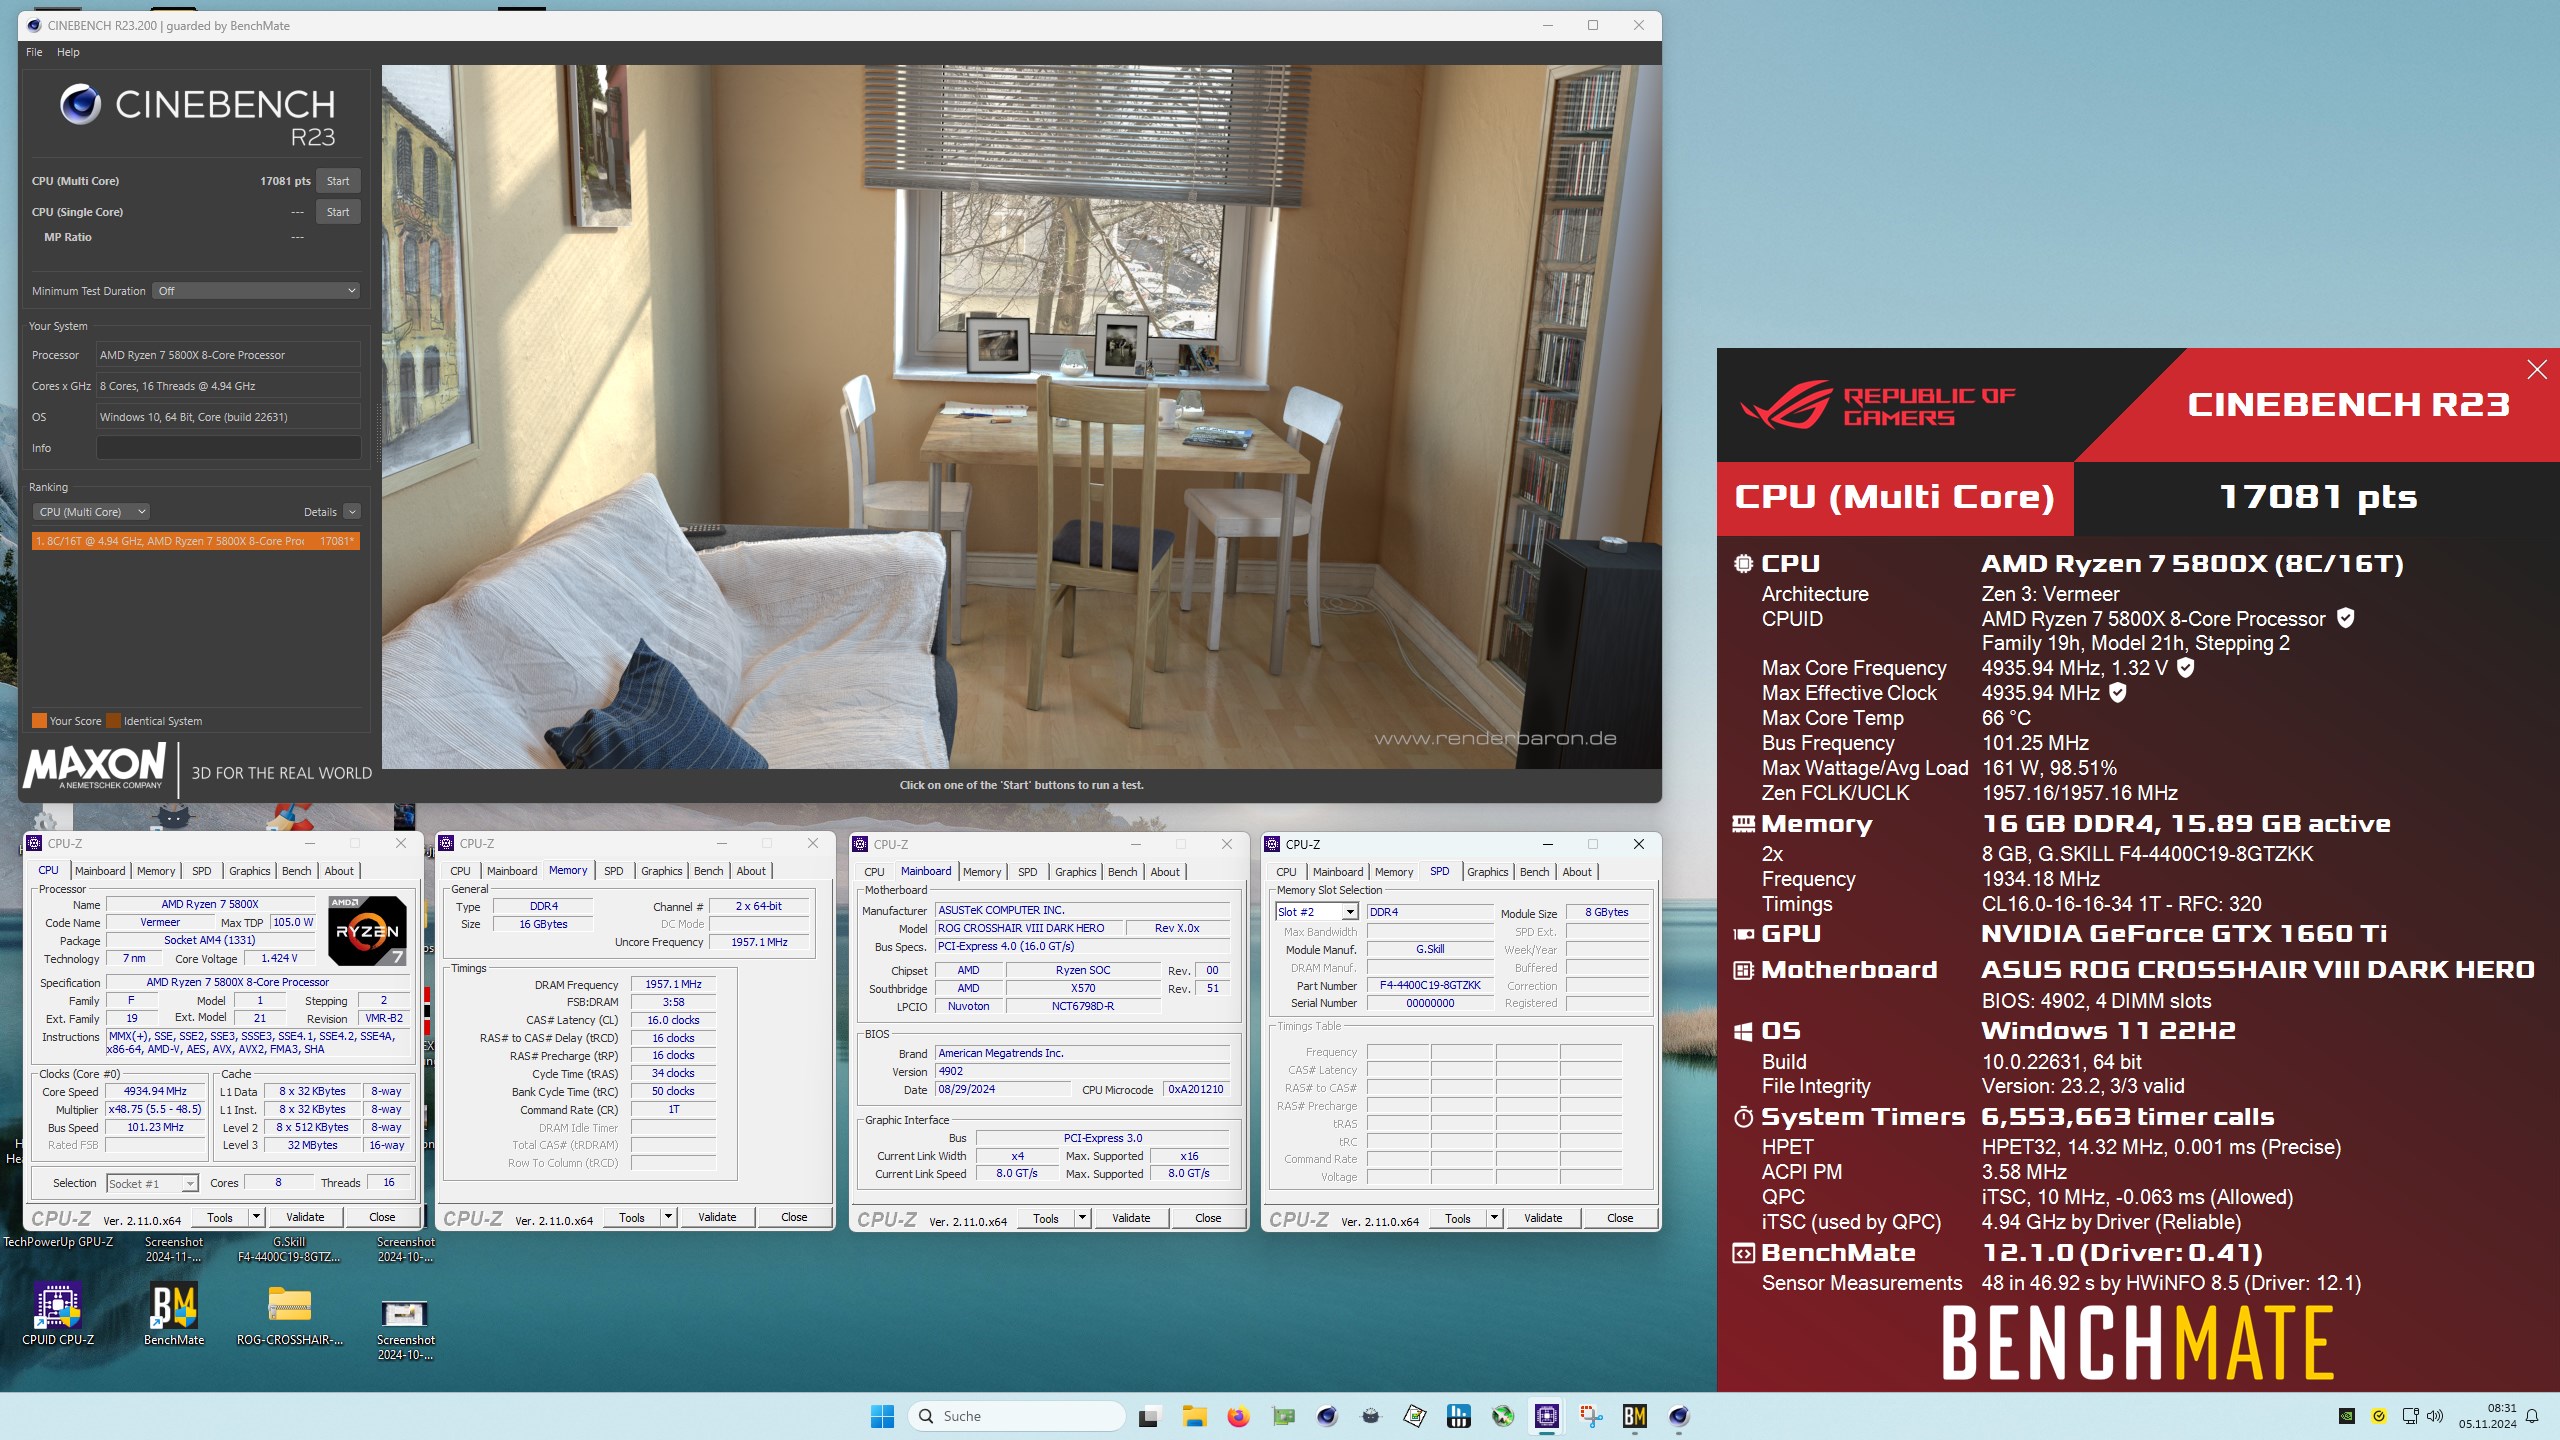Viewport: 2560px width, 1440px height.
Task: Open the Help menu in Cinebench
Action: pyautogui.click(x=68, y=52)
